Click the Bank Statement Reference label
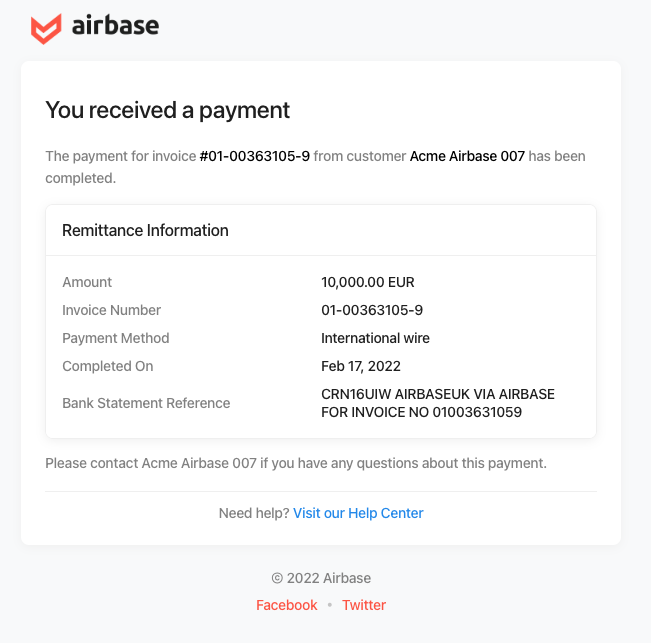651x643 pixels. (146, 403)
